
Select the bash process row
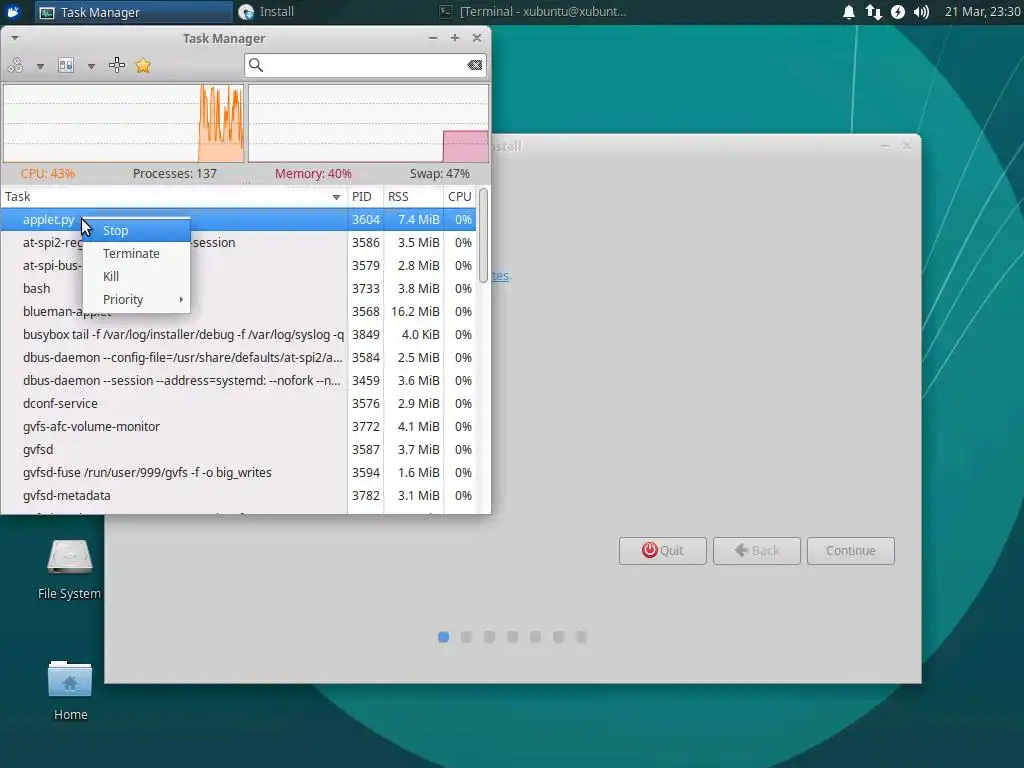click(238, 289)
